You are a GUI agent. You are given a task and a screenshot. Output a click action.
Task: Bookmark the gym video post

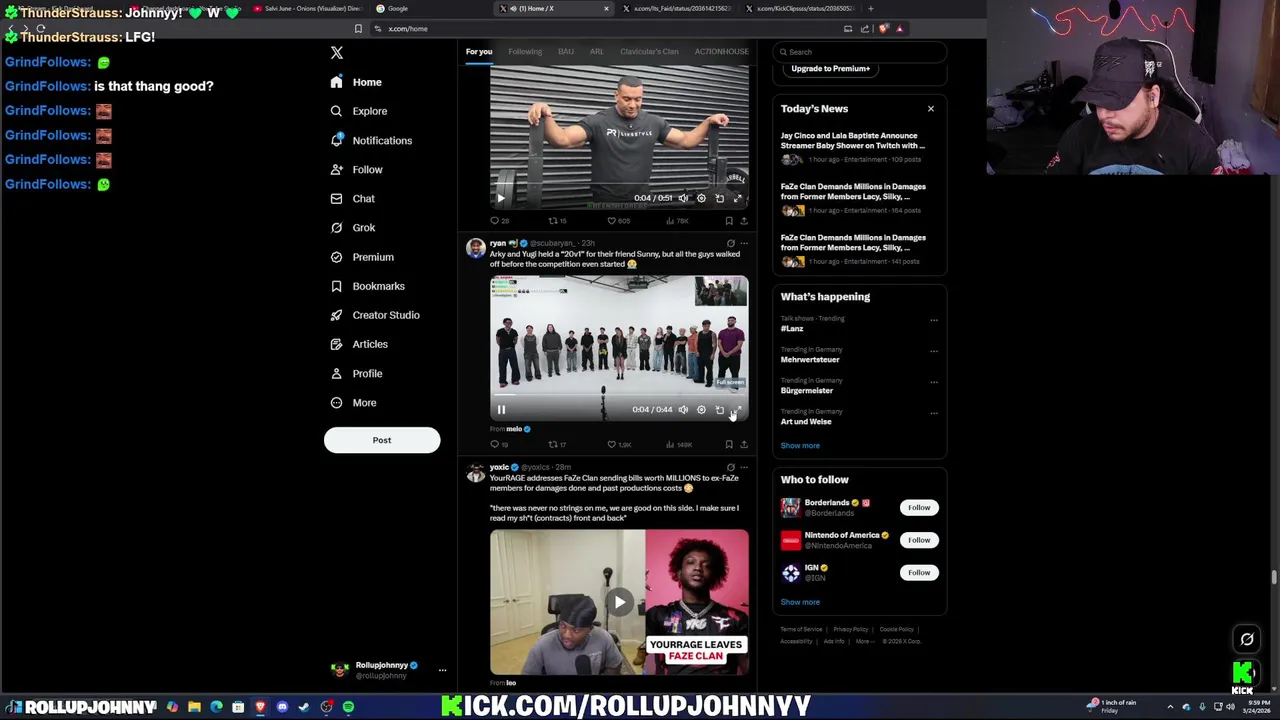click(x=729, y=220)
